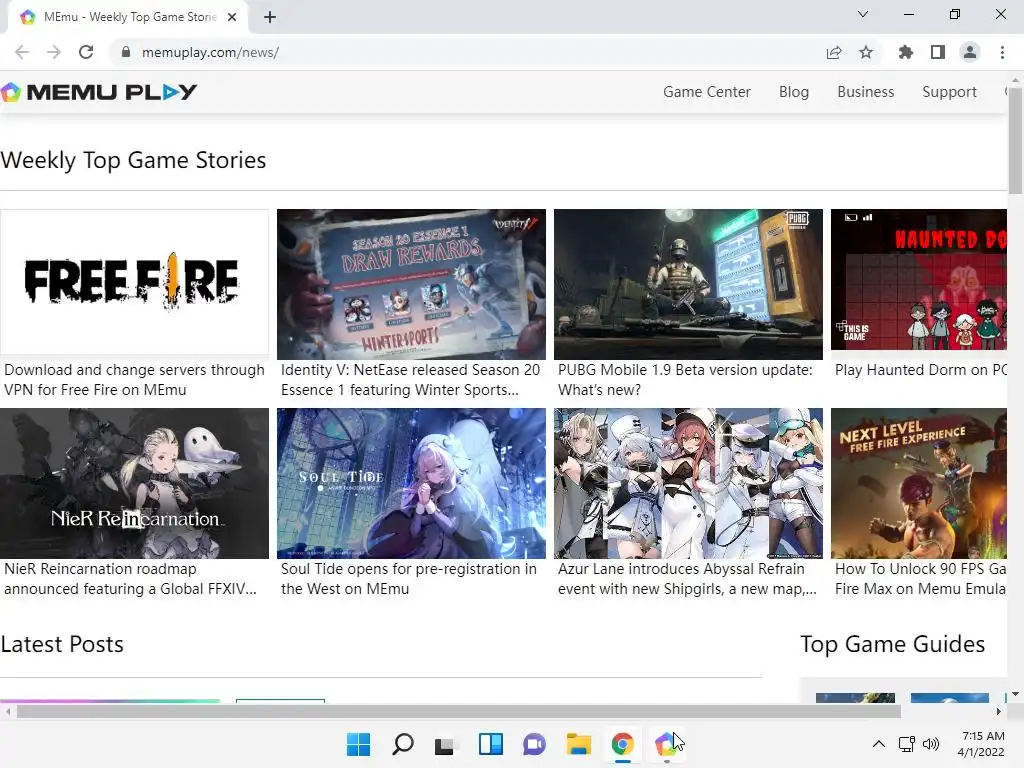Click the browser back arrow
Screen dimensions: 1024x768
tap(22, 52)
